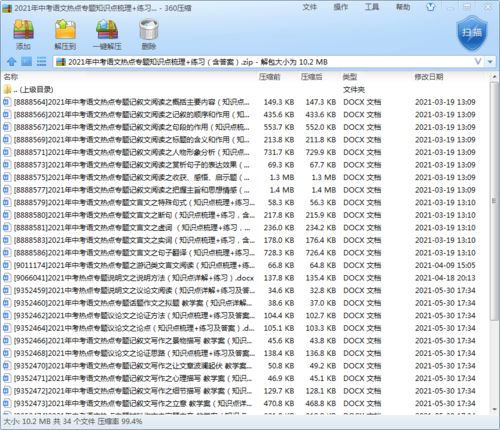
Task: Open the 文件 menu
Action: click(x=310, y=7)
